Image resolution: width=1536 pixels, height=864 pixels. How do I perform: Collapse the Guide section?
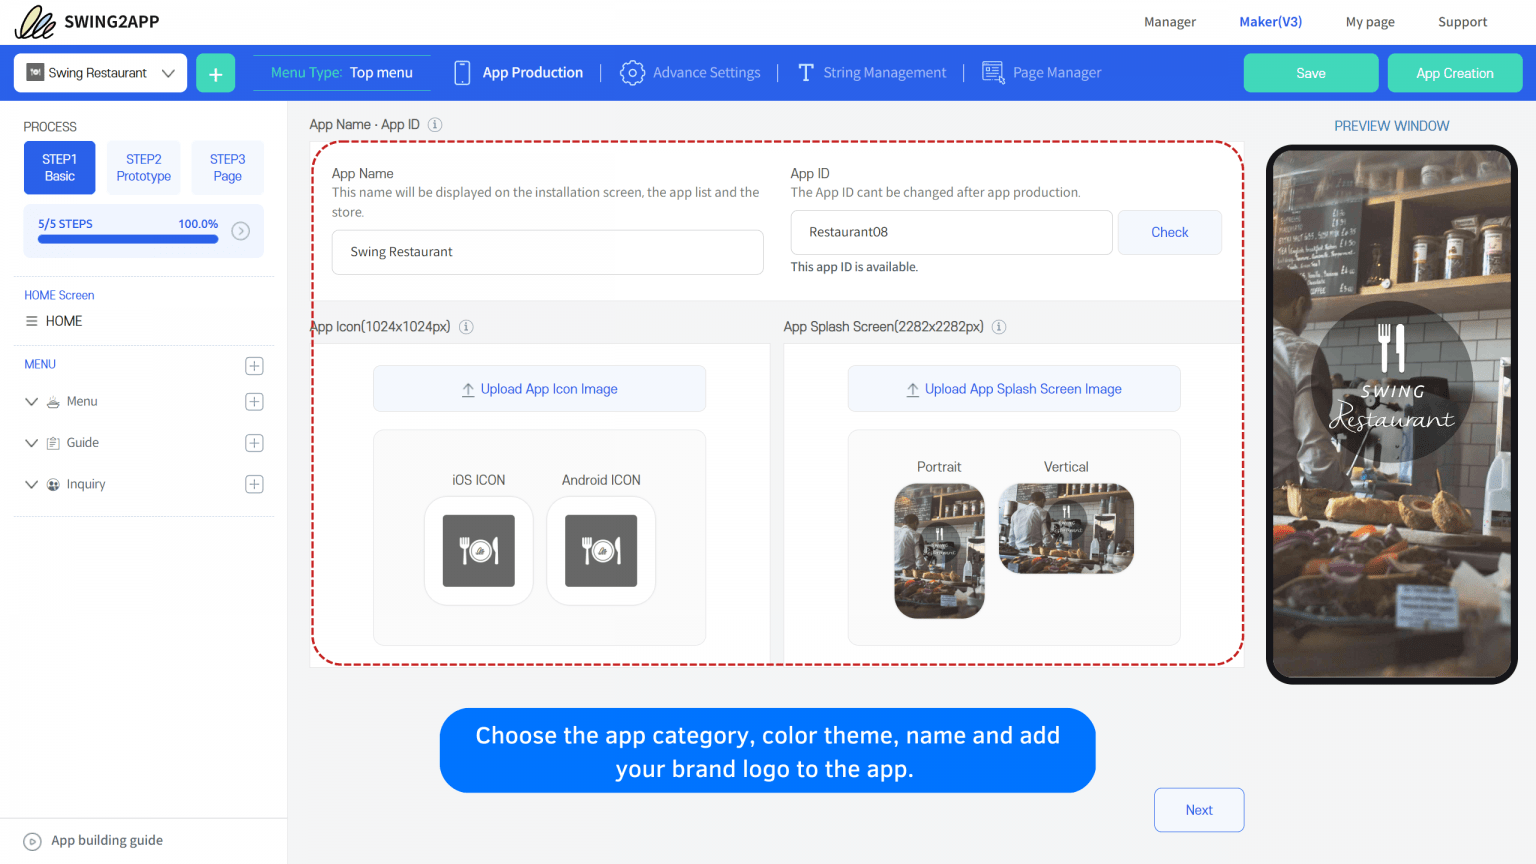pos(31,442)
